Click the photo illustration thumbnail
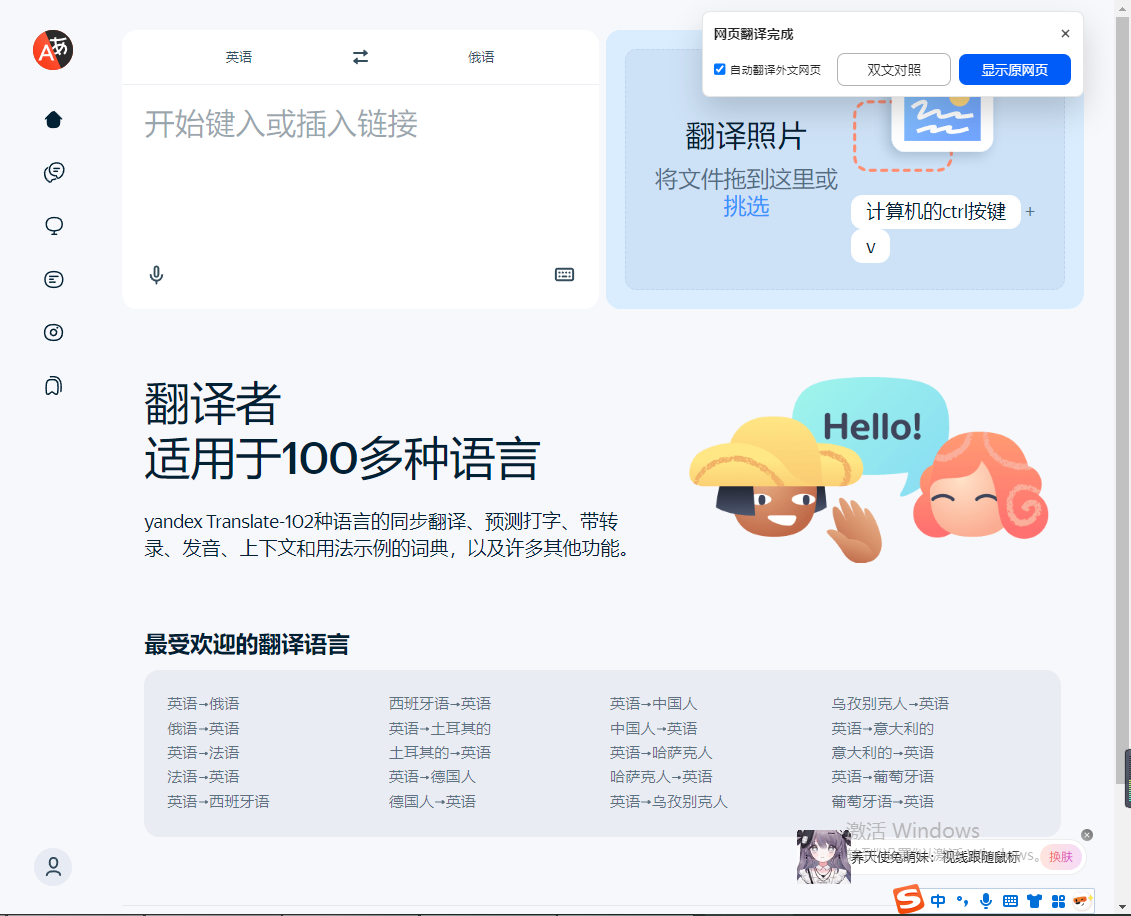This screenshot has width=1131, height=916. [x=942, y=123]
